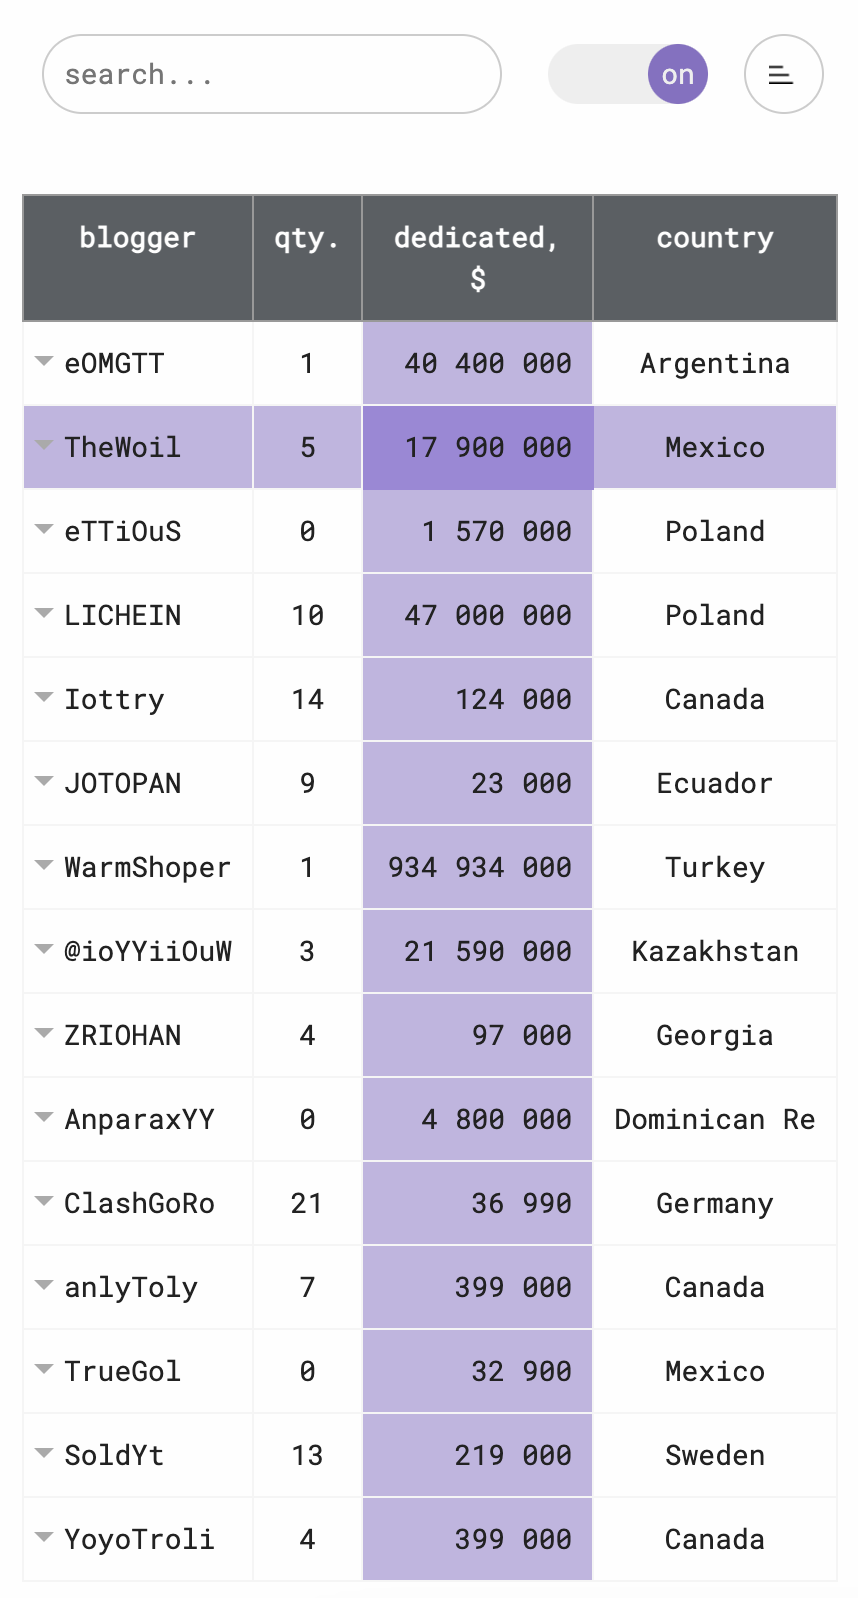Expand the ZRIOHAN row triangle
The width and height of the screenshot is (858, 1598).
43,1033
